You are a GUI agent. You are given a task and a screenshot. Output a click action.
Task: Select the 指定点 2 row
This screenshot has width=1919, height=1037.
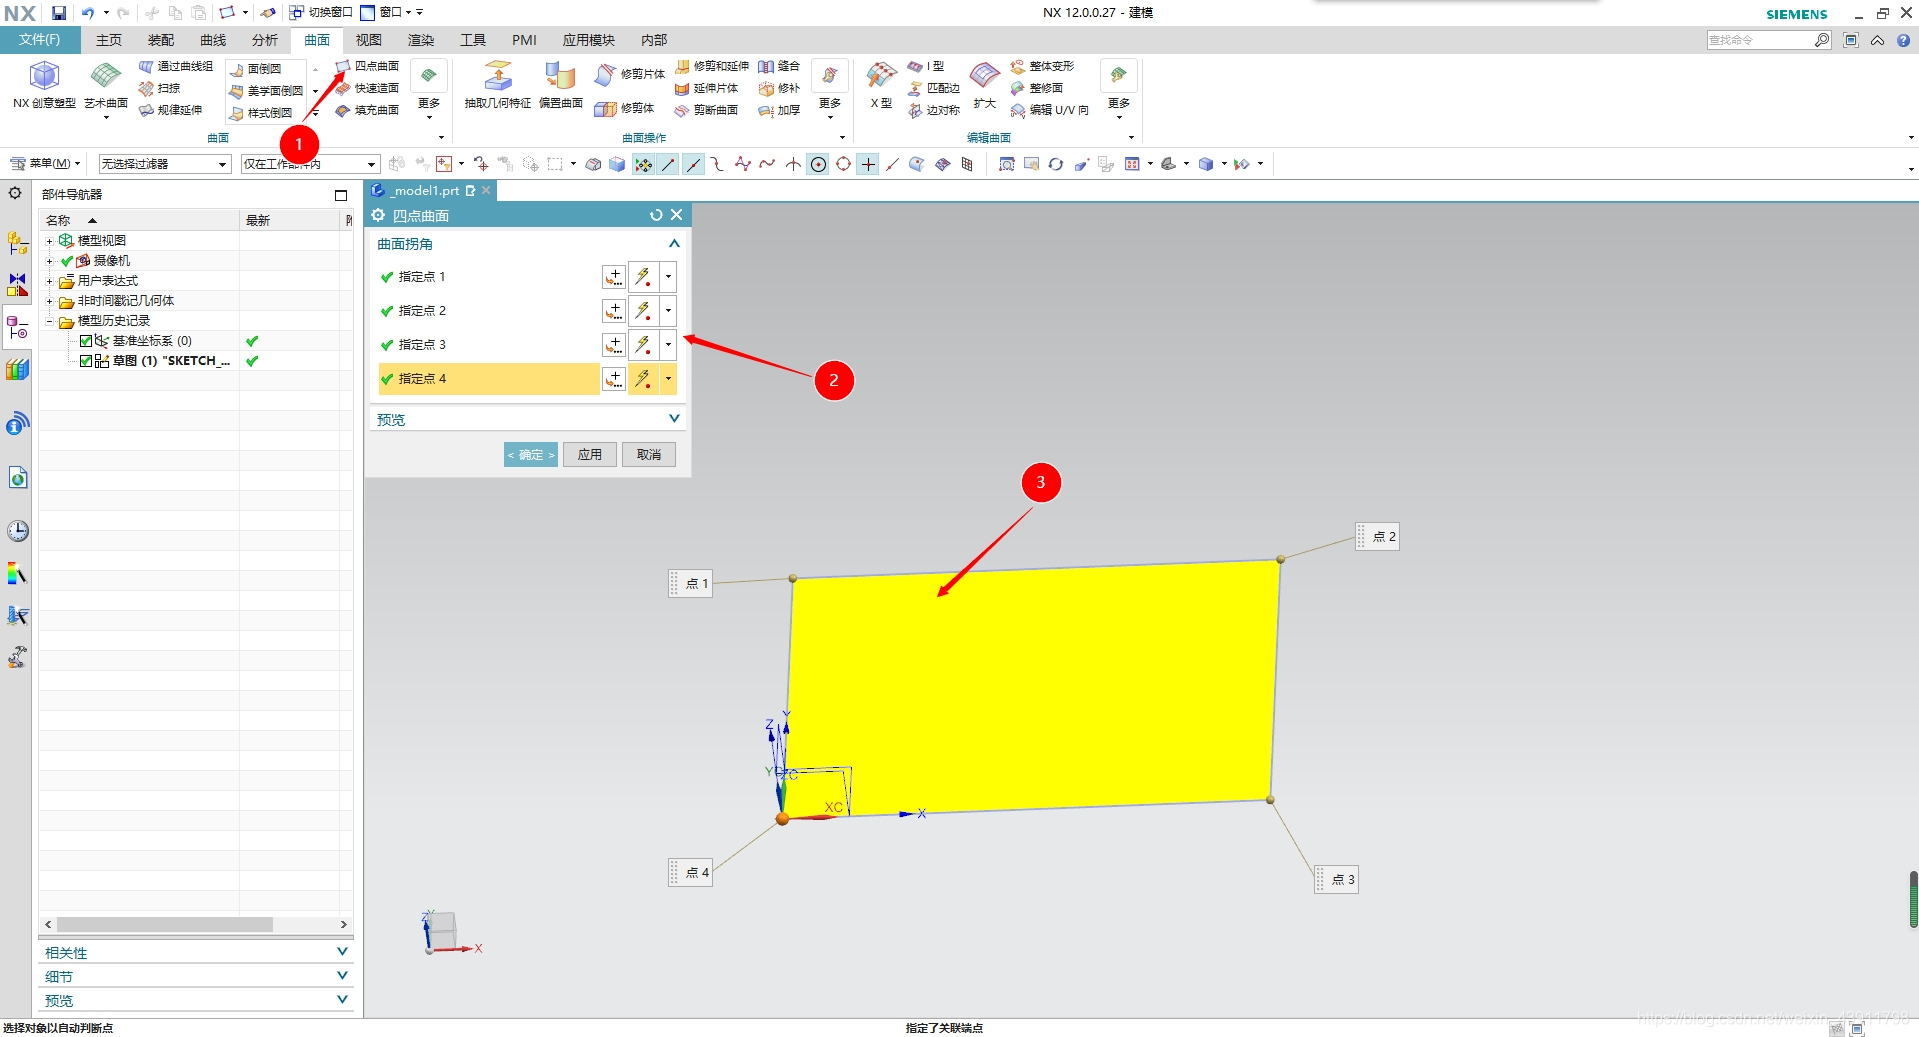(488, 311)
